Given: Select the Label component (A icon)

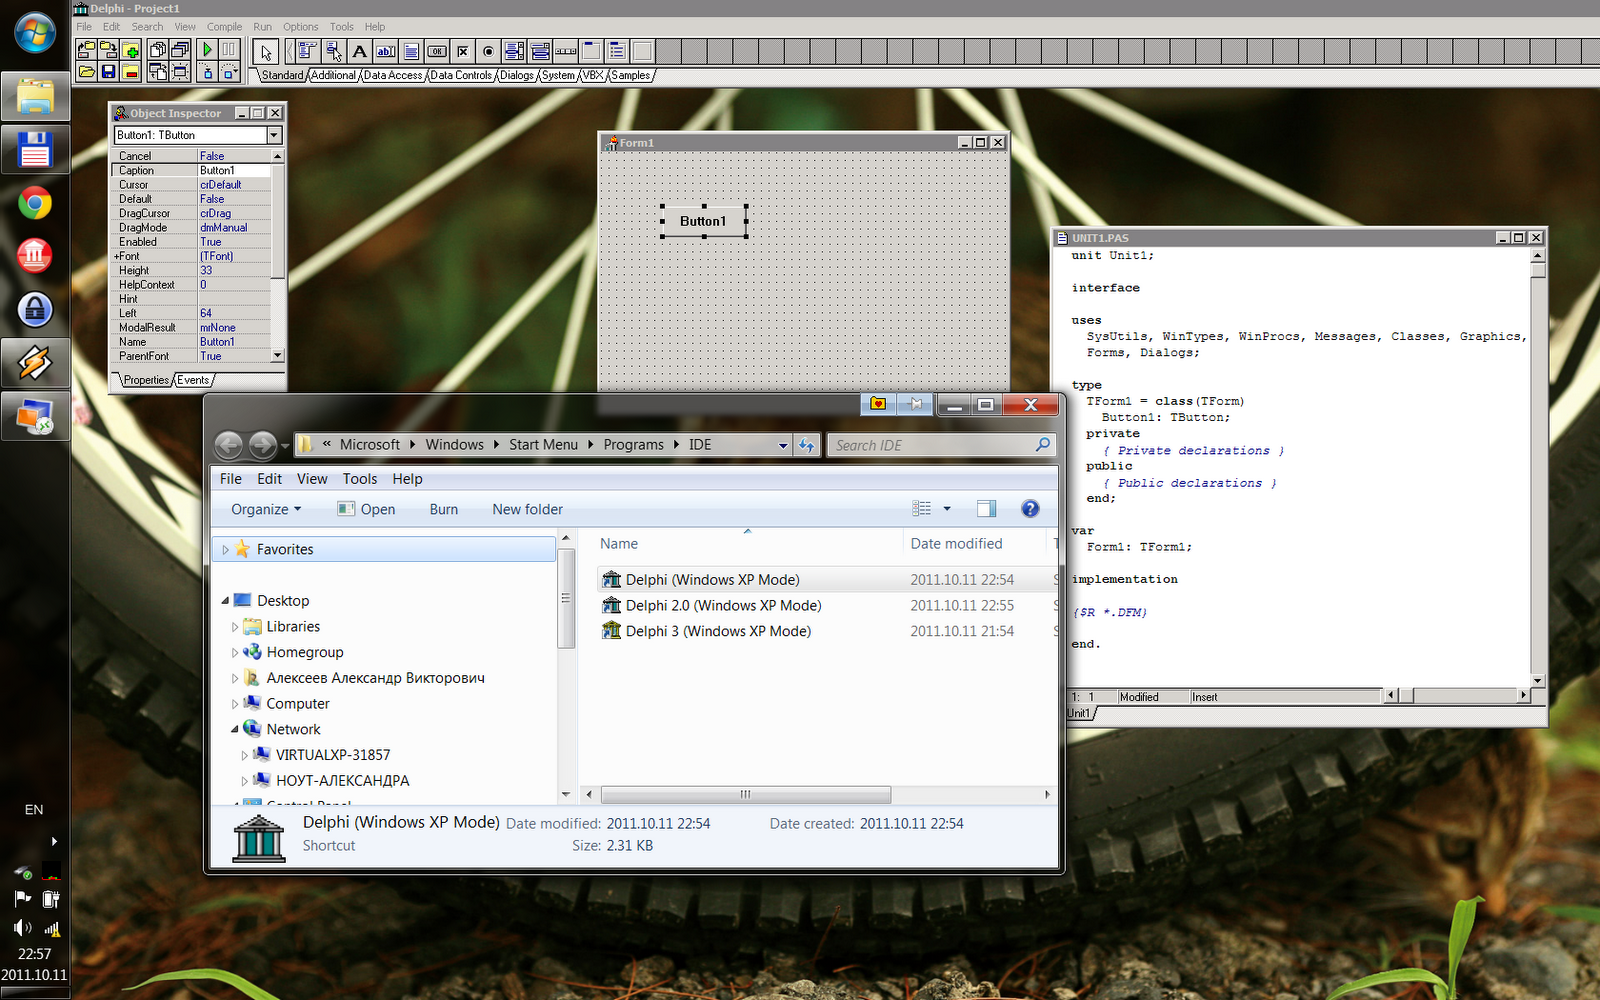Looking at the screenshot, I should click(360, 51).
